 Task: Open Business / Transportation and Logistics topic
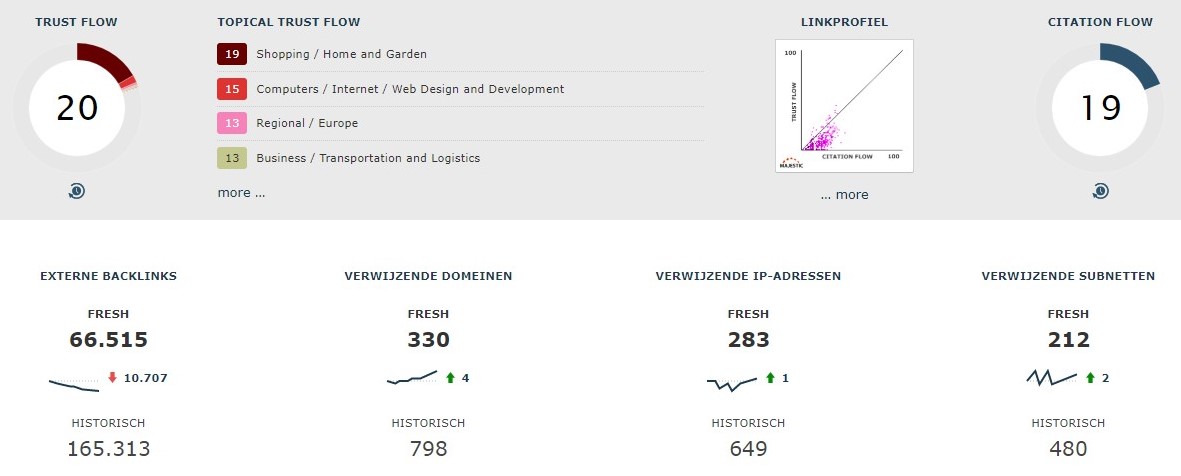tap(368, 158)
